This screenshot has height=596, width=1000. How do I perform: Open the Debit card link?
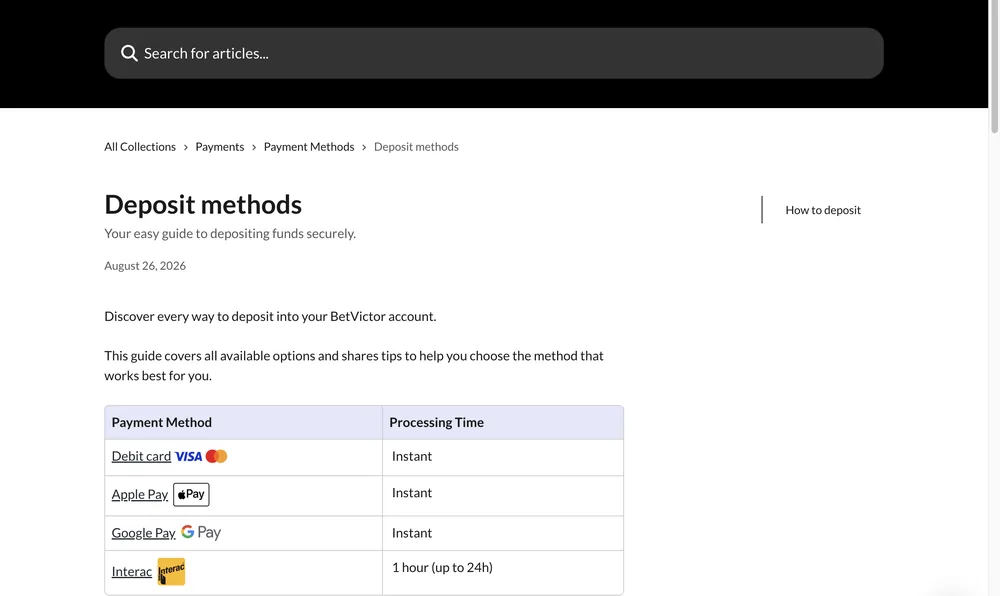[141, 456]
